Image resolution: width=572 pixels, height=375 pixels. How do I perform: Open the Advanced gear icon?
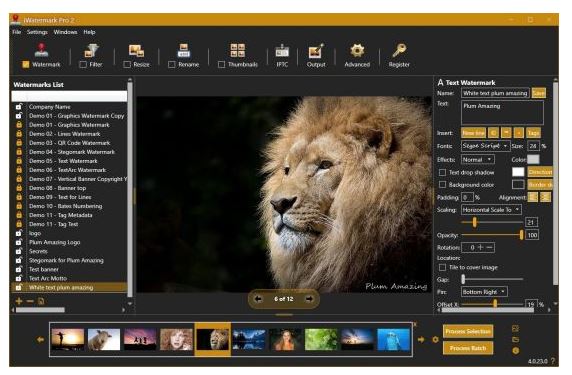click(x=357, y=50)
